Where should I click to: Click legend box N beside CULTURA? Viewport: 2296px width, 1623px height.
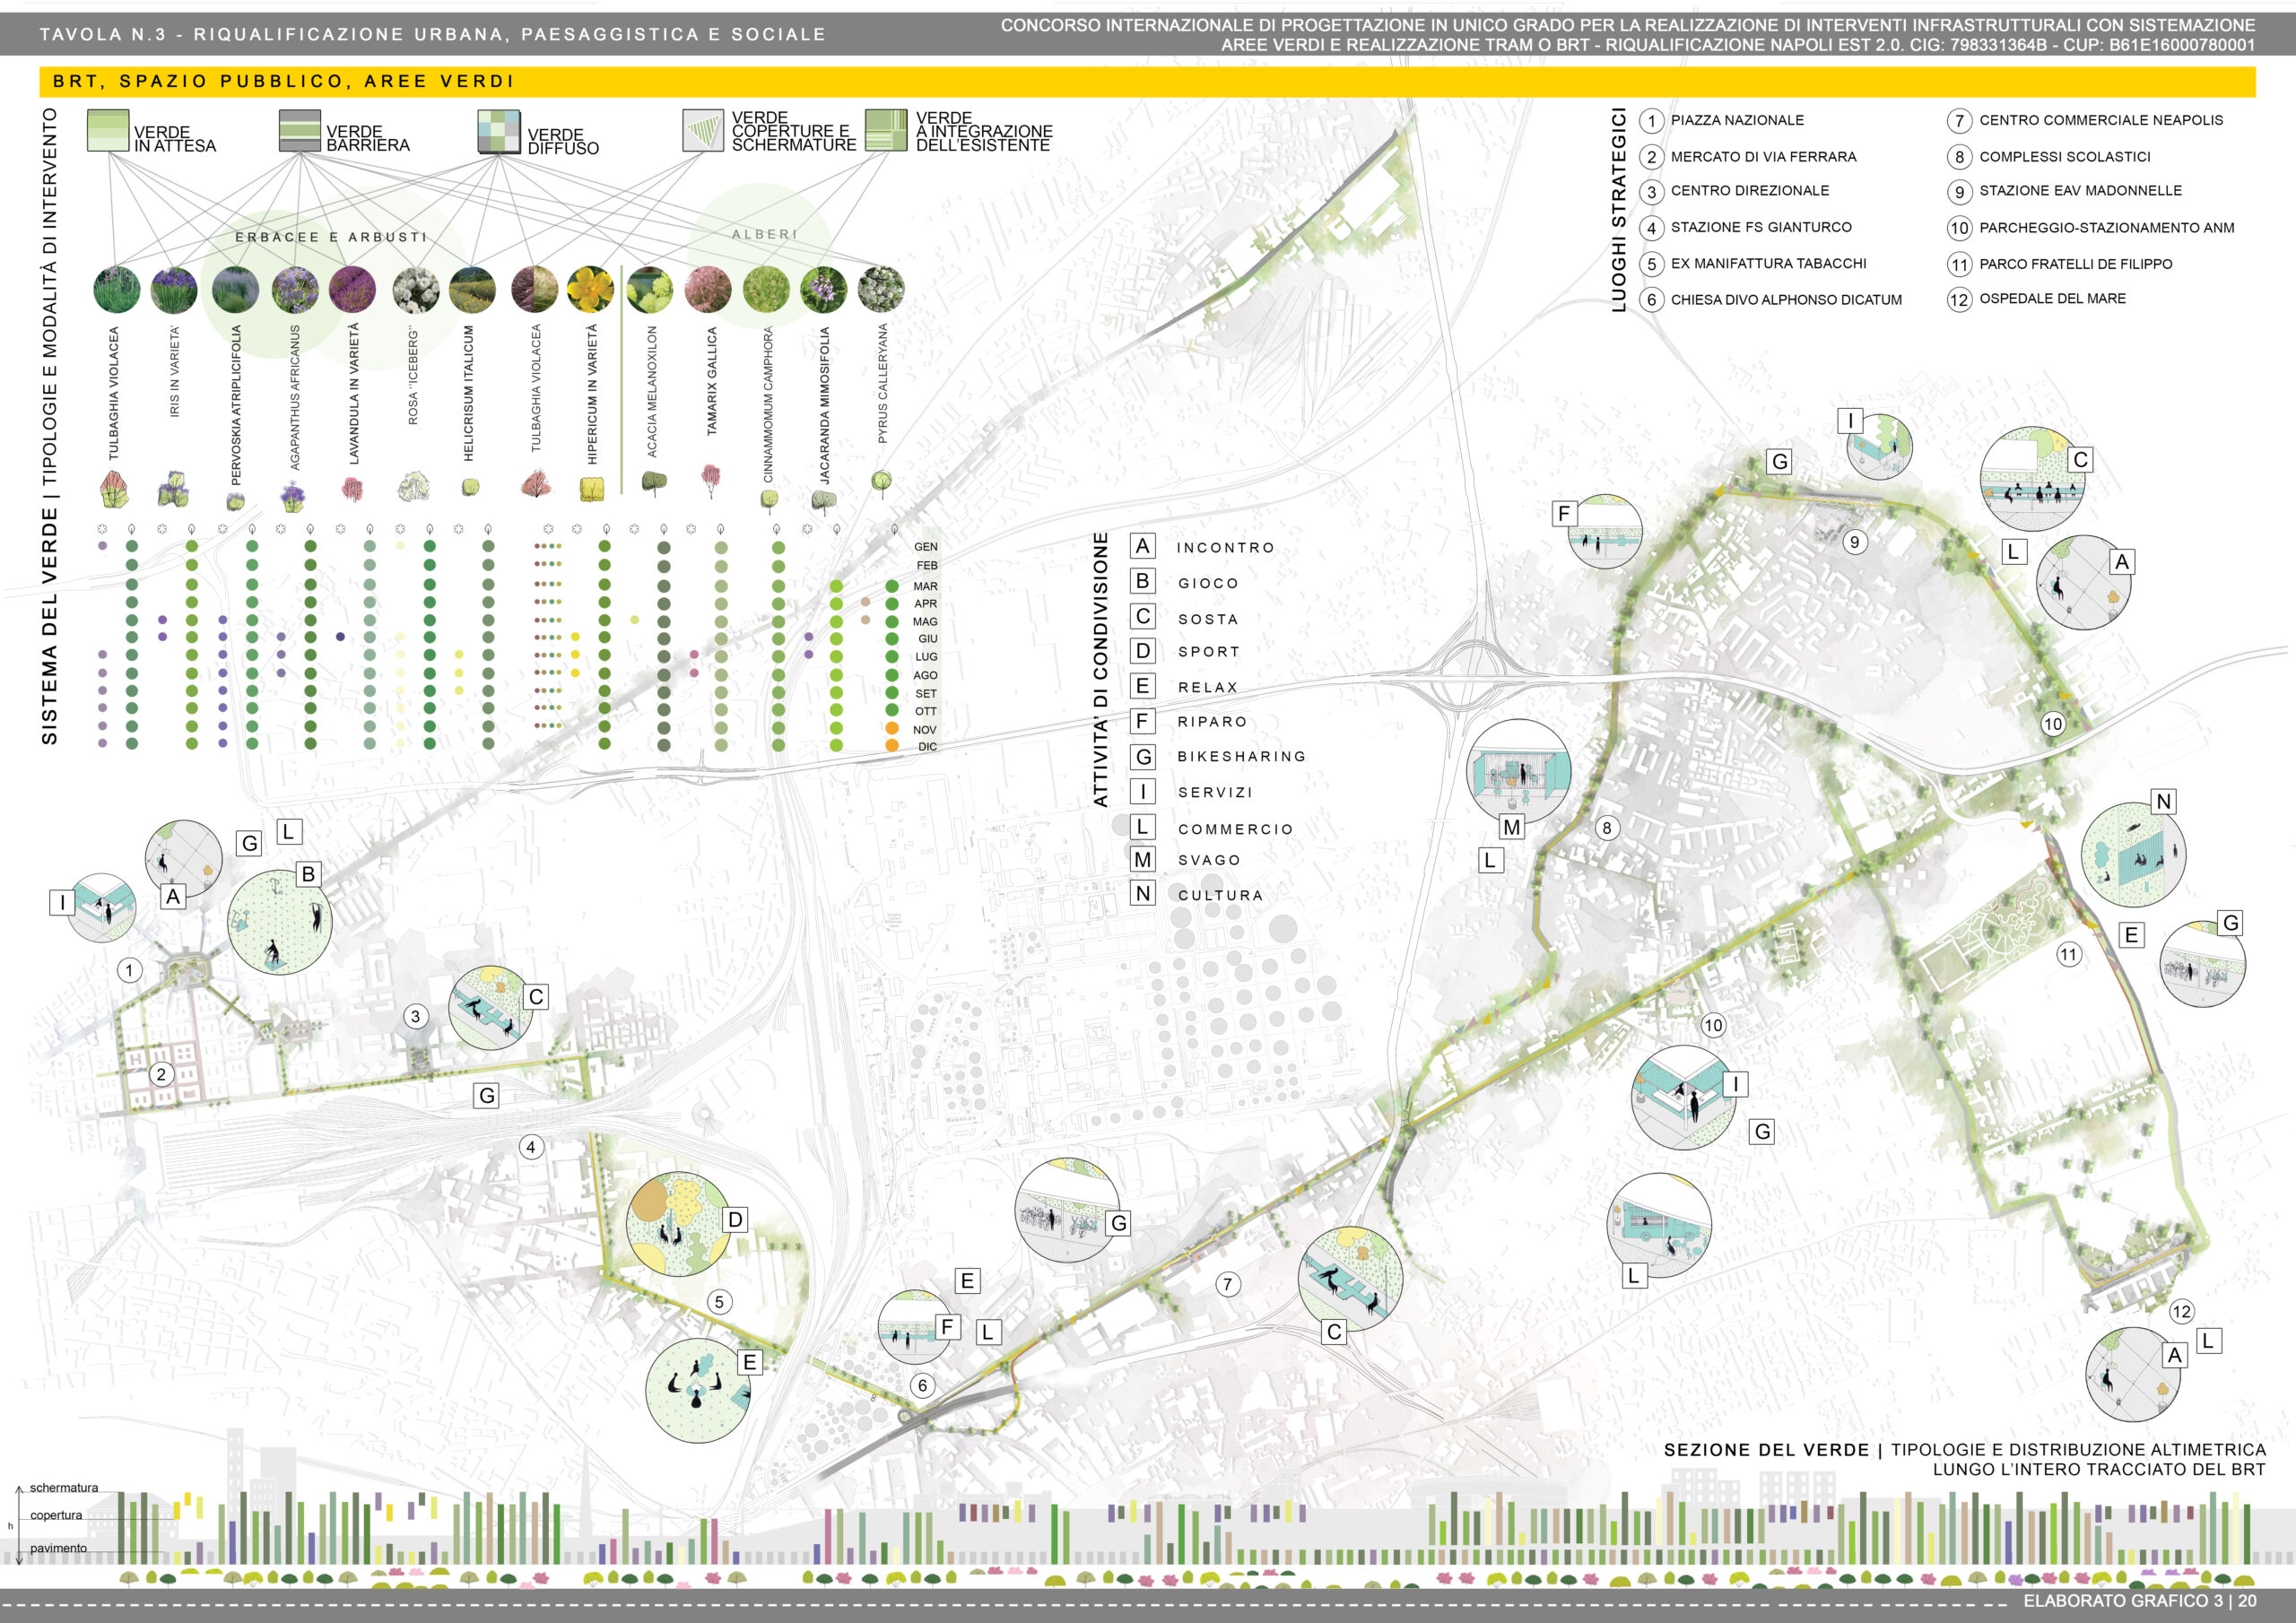tap(1142, 893)
